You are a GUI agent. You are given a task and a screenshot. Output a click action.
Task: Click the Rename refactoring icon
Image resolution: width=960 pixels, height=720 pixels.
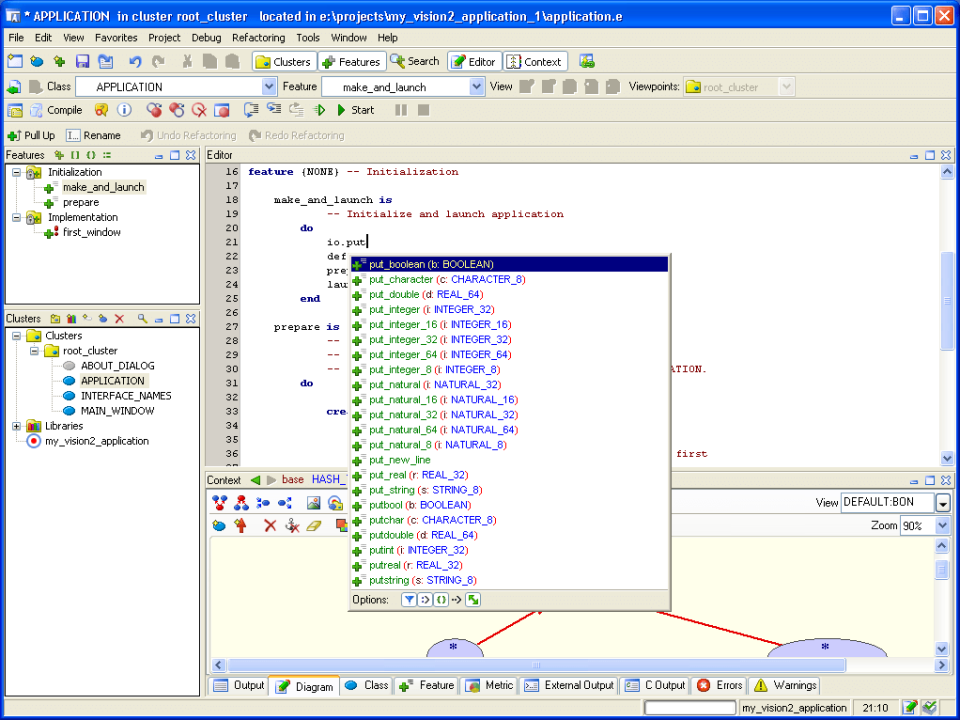75,135
